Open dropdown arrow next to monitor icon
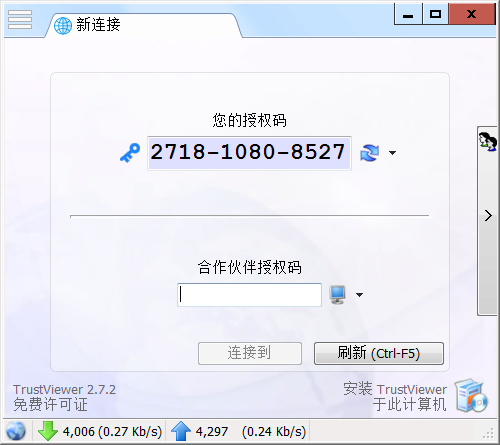This screenshot has height=445, width=500. pos(359,295)
